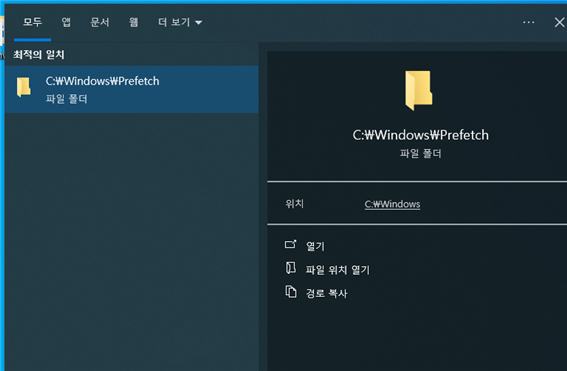
Task: Click 열기 to open the folder
Action: click(315, 246)
